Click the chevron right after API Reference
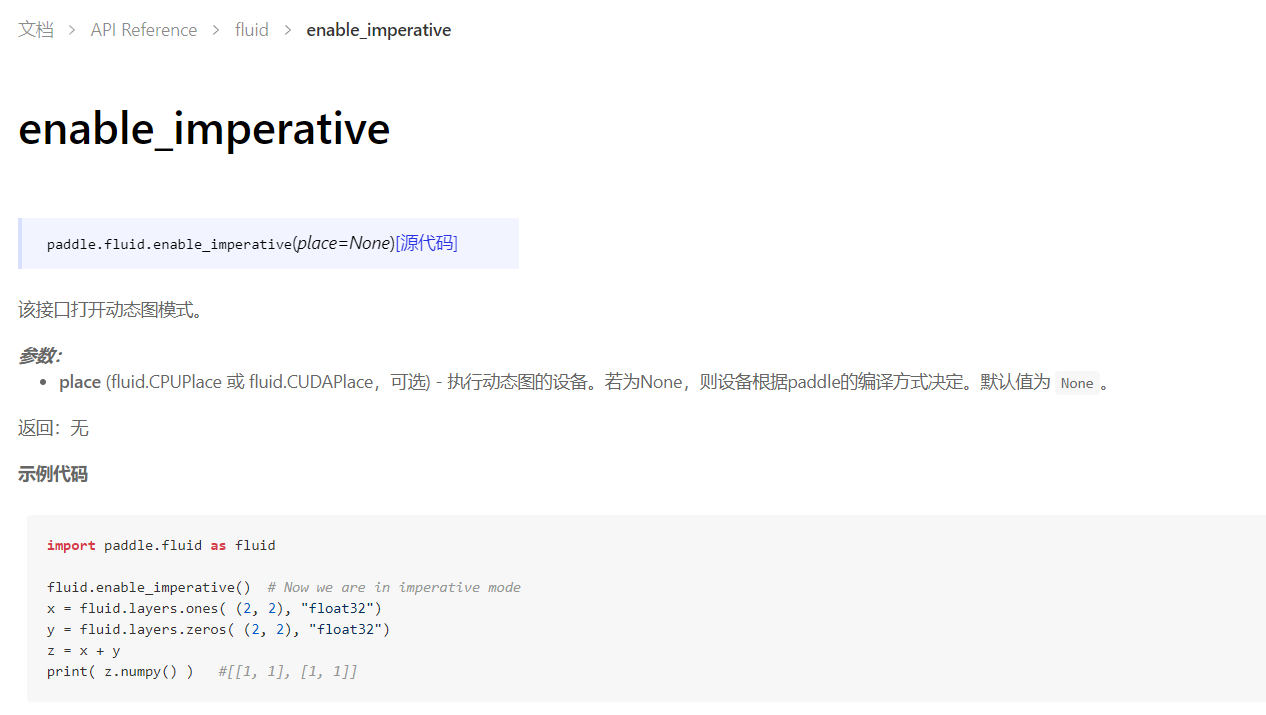1266x715 pixels. [216, 30]
